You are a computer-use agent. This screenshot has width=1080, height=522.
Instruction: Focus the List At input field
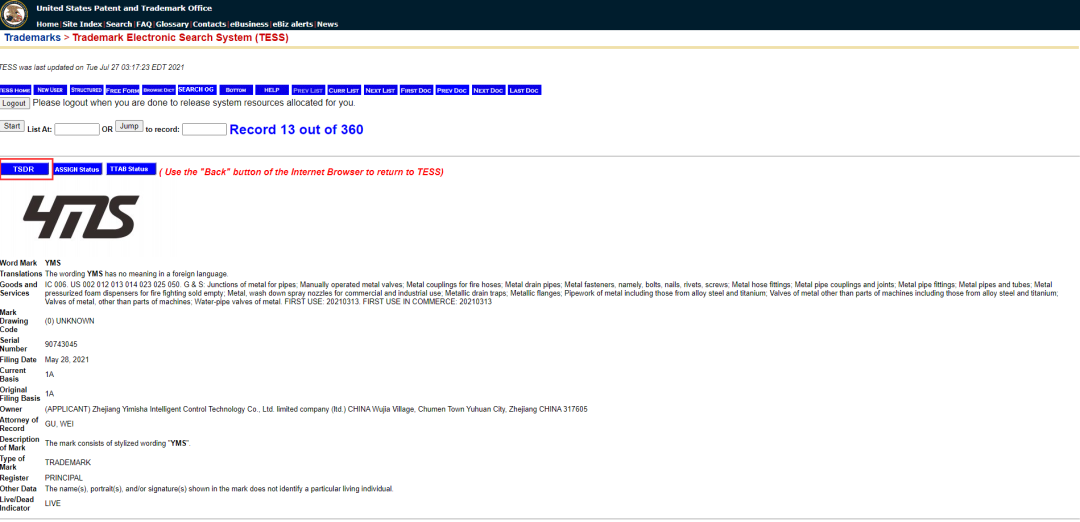click(77, 129)
